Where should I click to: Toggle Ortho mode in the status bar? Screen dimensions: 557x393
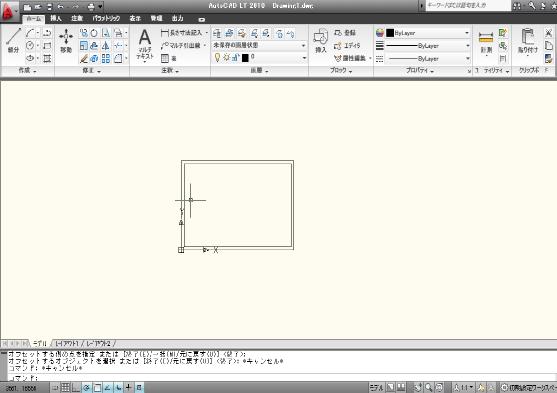76,387
